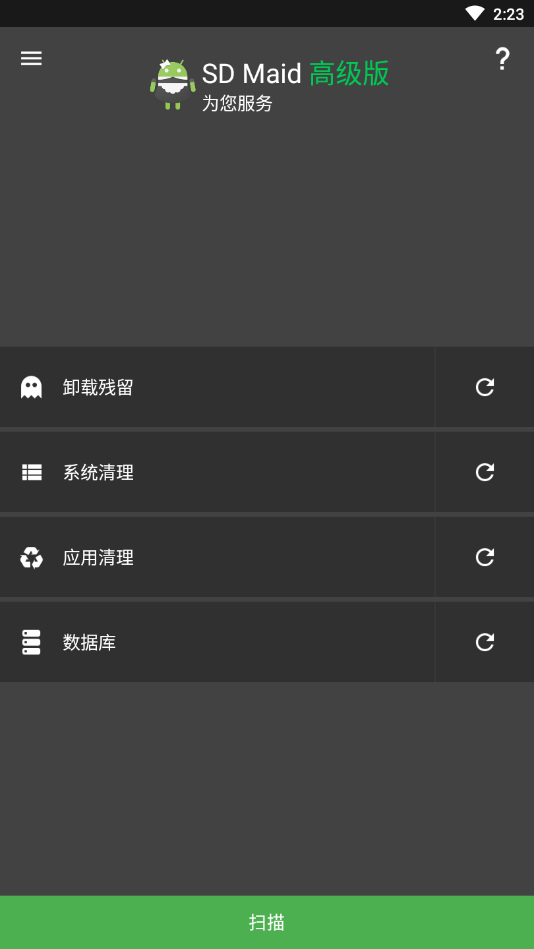Image resolution: width=534 pixels, height=949 pixels.
Task: Tap the question mark help icon
Action: click(x=502, y=59)
